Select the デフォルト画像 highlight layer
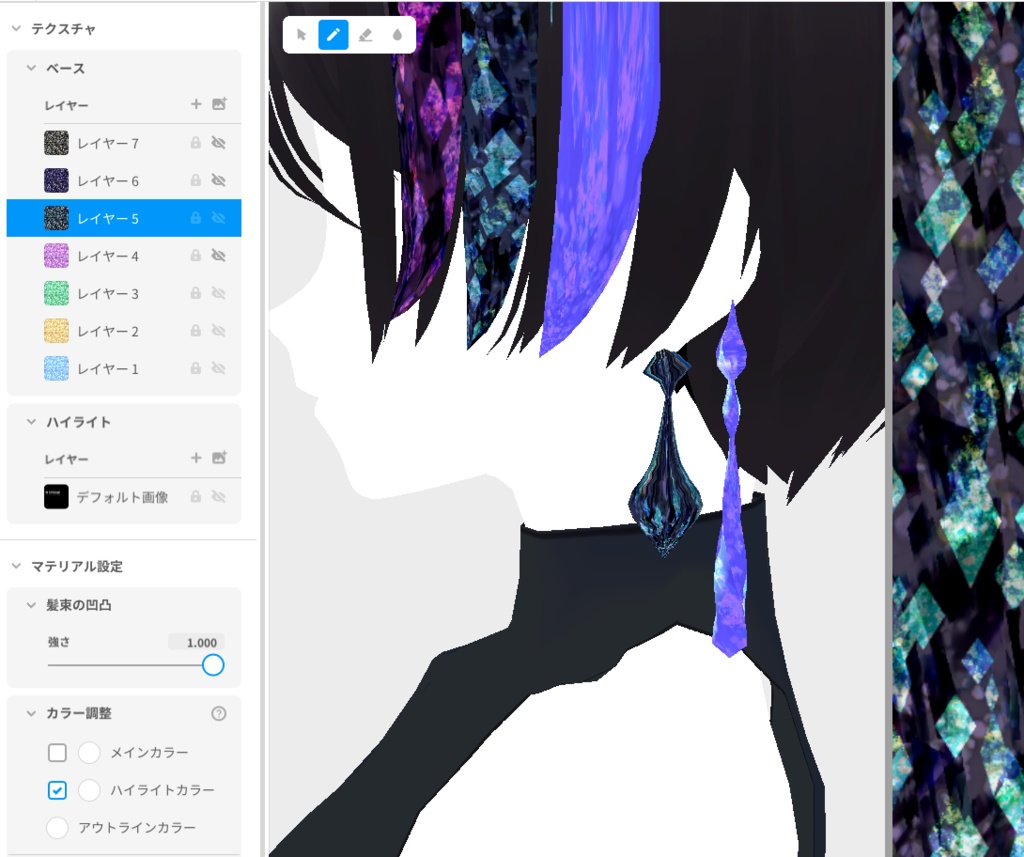The height and width of the screenshot is (857, 1024). coord(120,496)
